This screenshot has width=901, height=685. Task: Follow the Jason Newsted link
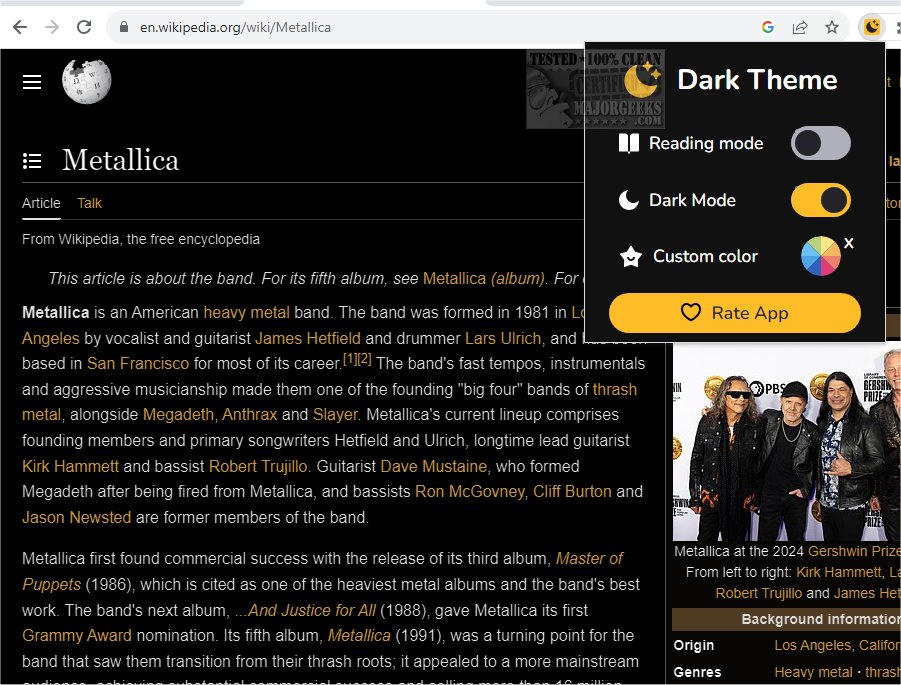(76, 517)
